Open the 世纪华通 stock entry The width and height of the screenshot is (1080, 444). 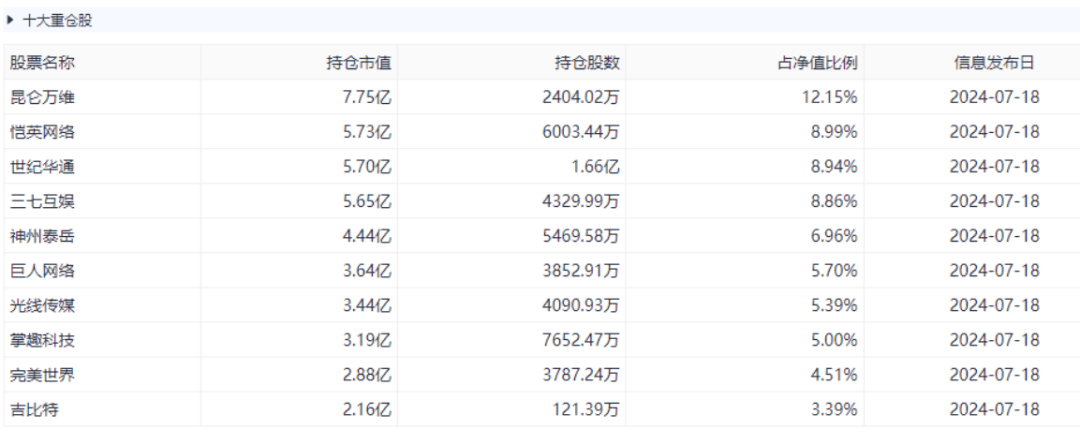42,167
